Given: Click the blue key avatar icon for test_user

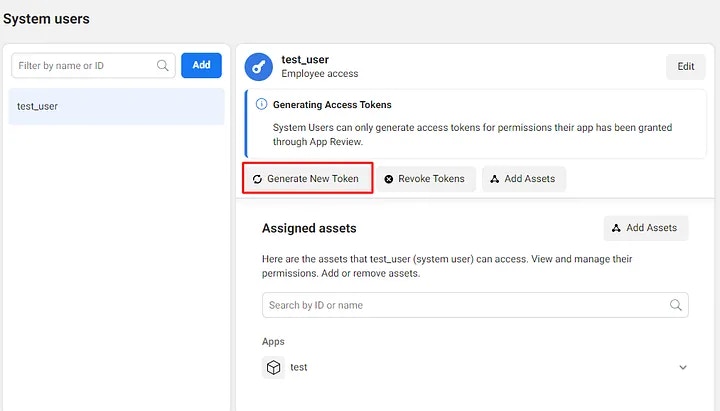Looking at the screenshot, I should pyautogui.click(x=259, y=67).
